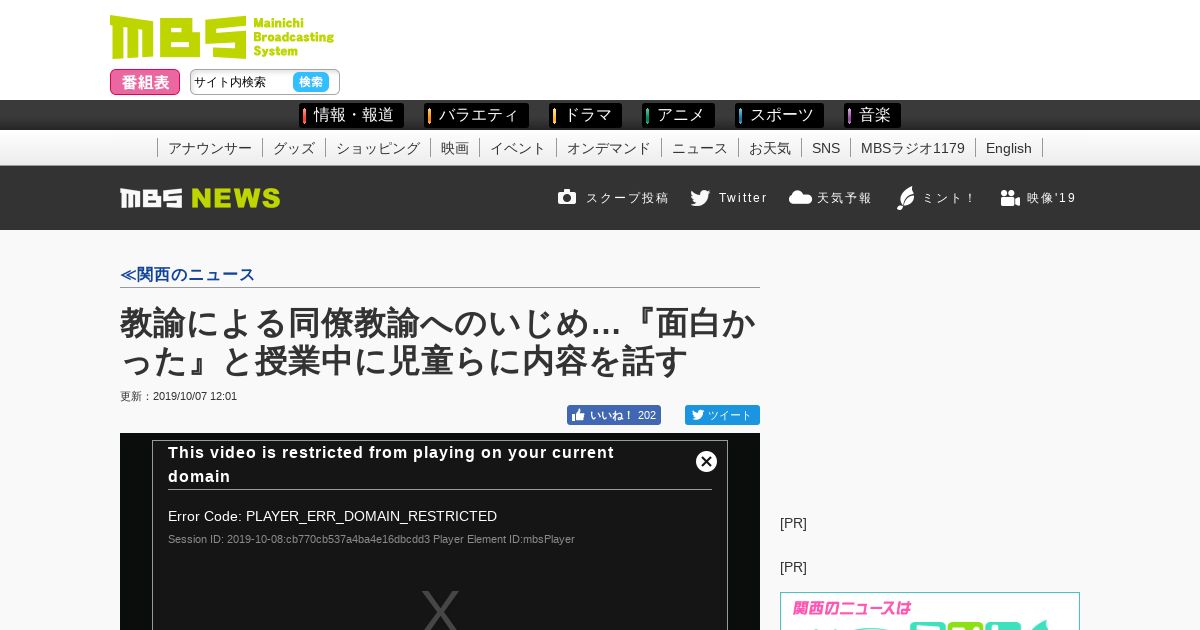The image size is (1200, 630).
Task: Click the Error Code PLAYER_ERR_DOMAIN_RESTRICTED text
Action: [332, 516]
